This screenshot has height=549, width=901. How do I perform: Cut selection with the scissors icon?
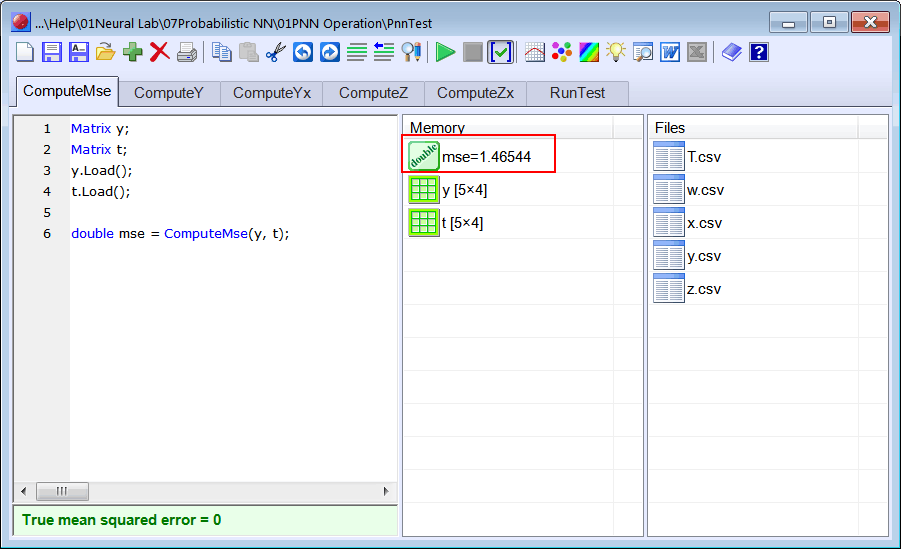point(276,52)
